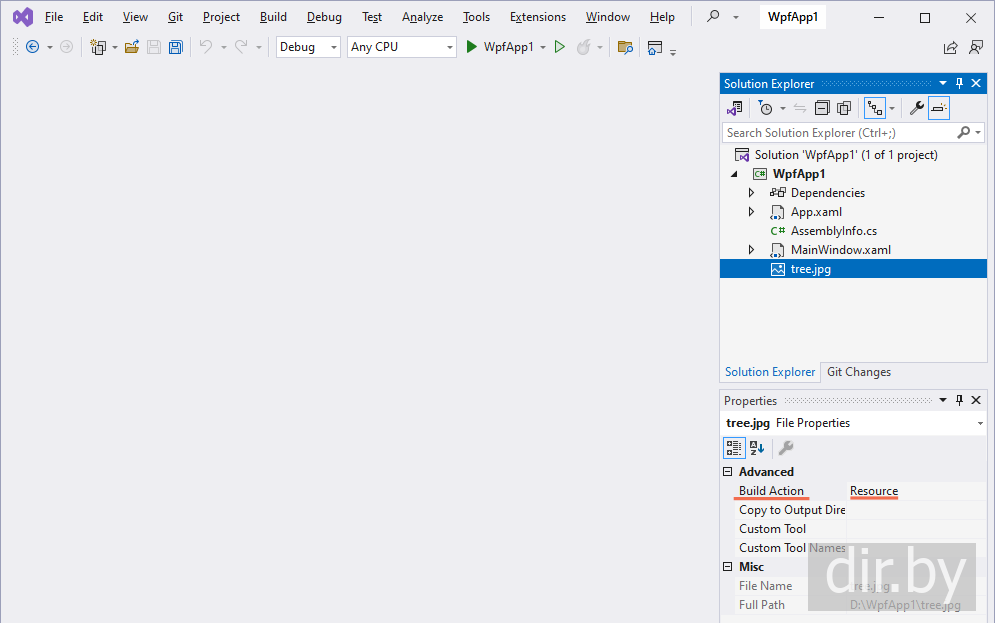The height and width of the screenshot is (623, 995).
Task: Open the Any CPU platform dropdown
Action: click(x=401, y=47)
